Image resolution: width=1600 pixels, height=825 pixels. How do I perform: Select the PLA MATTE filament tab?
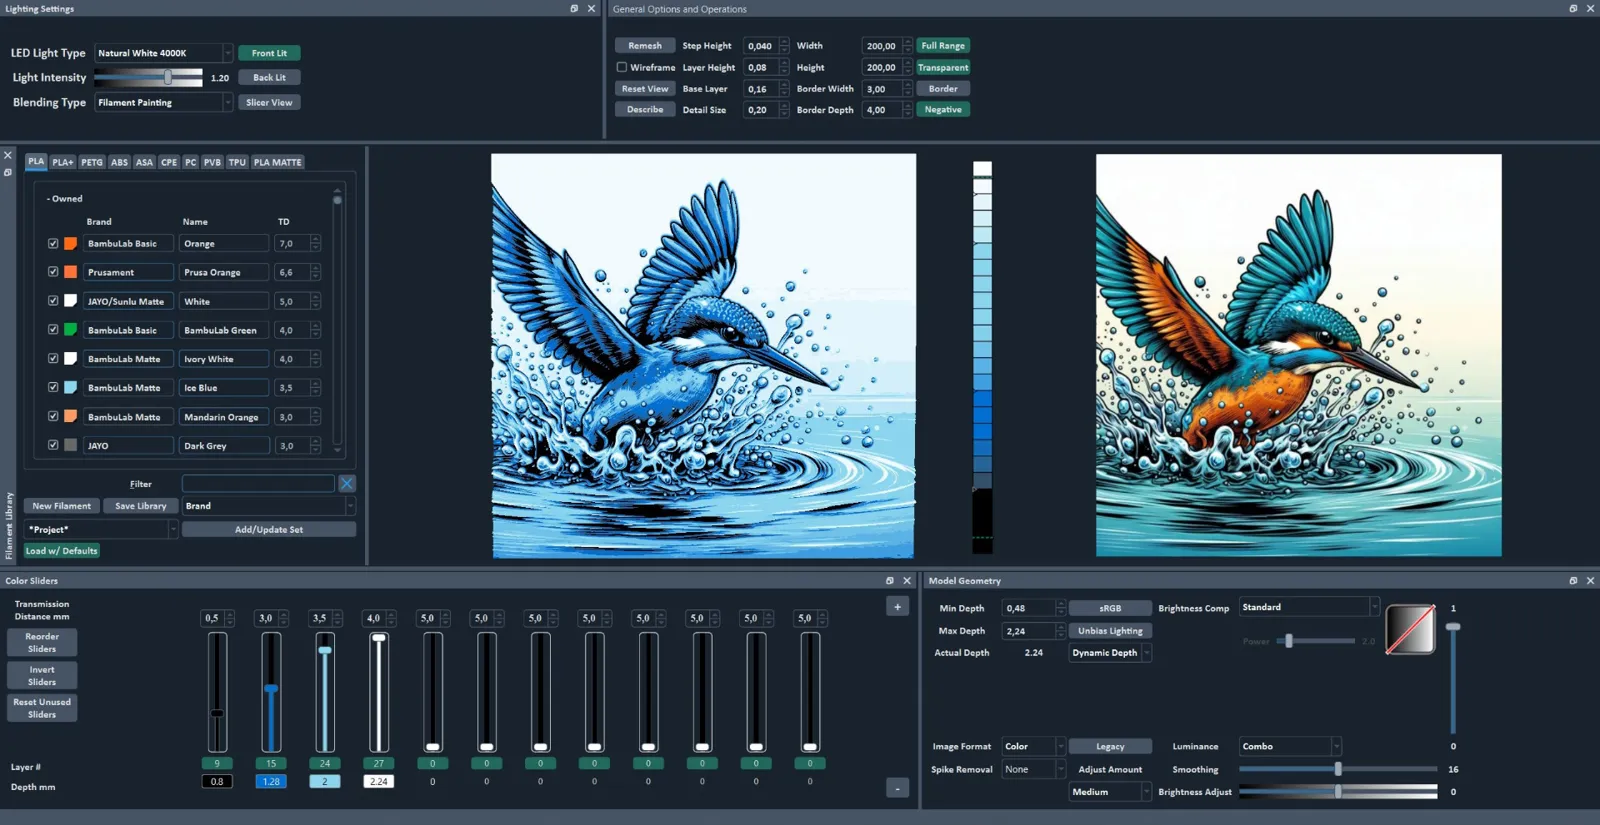277,162
